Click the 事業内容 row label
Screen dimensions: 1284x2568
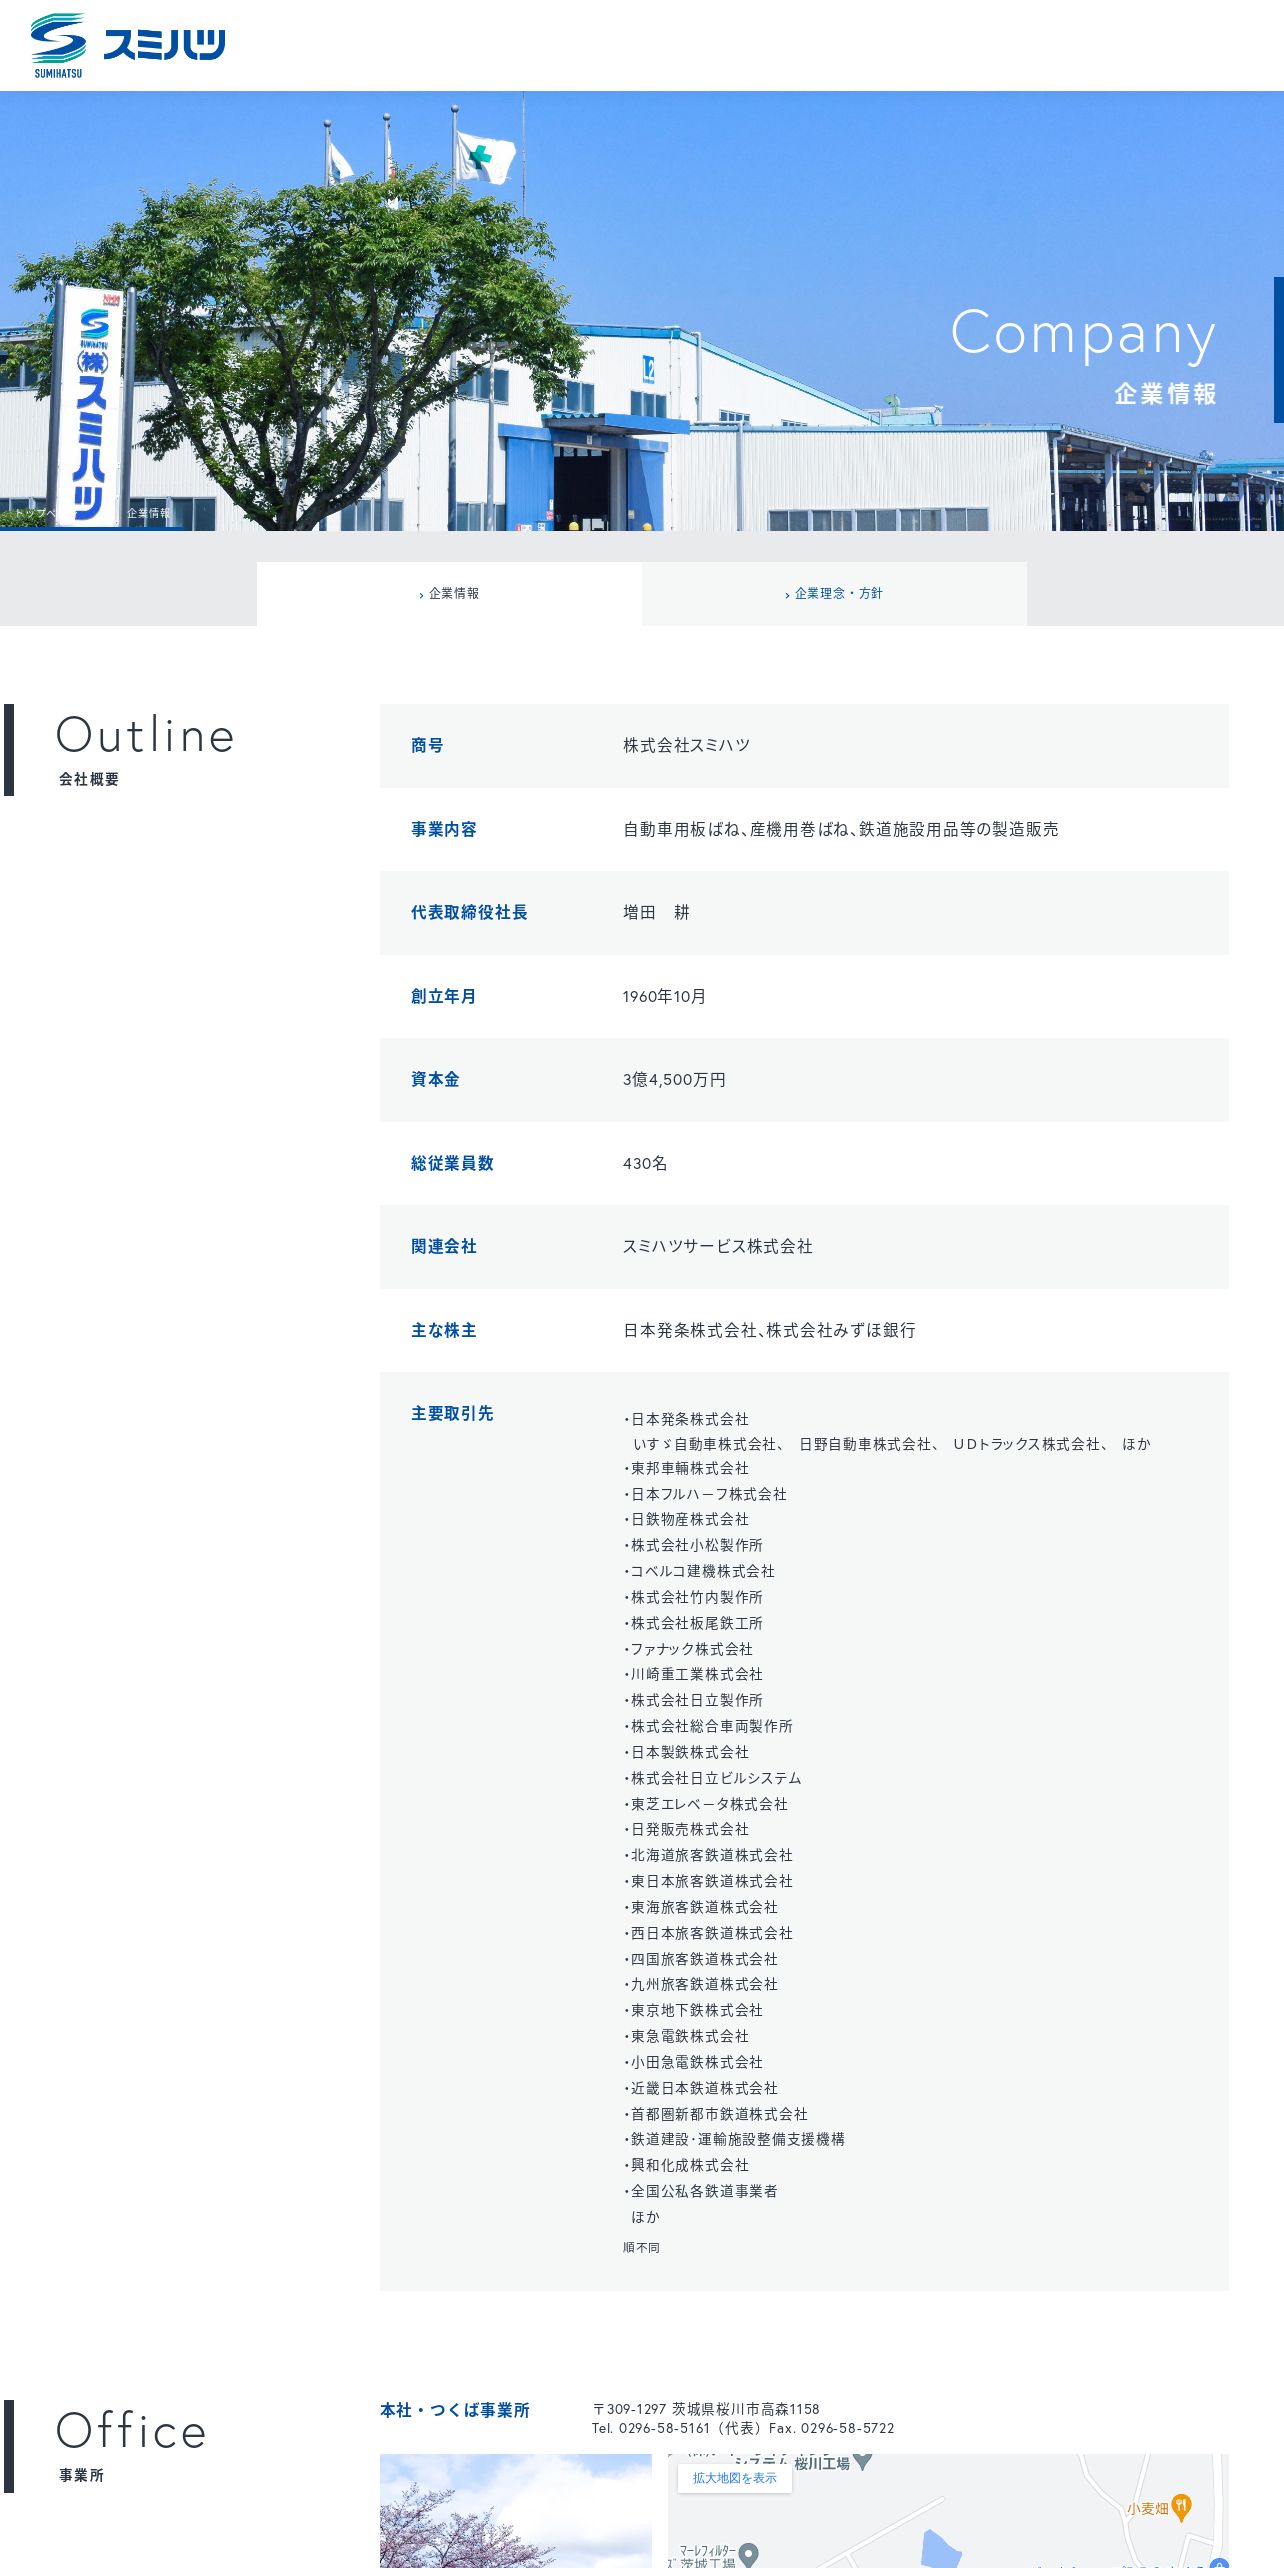click(x=444, y=830)
